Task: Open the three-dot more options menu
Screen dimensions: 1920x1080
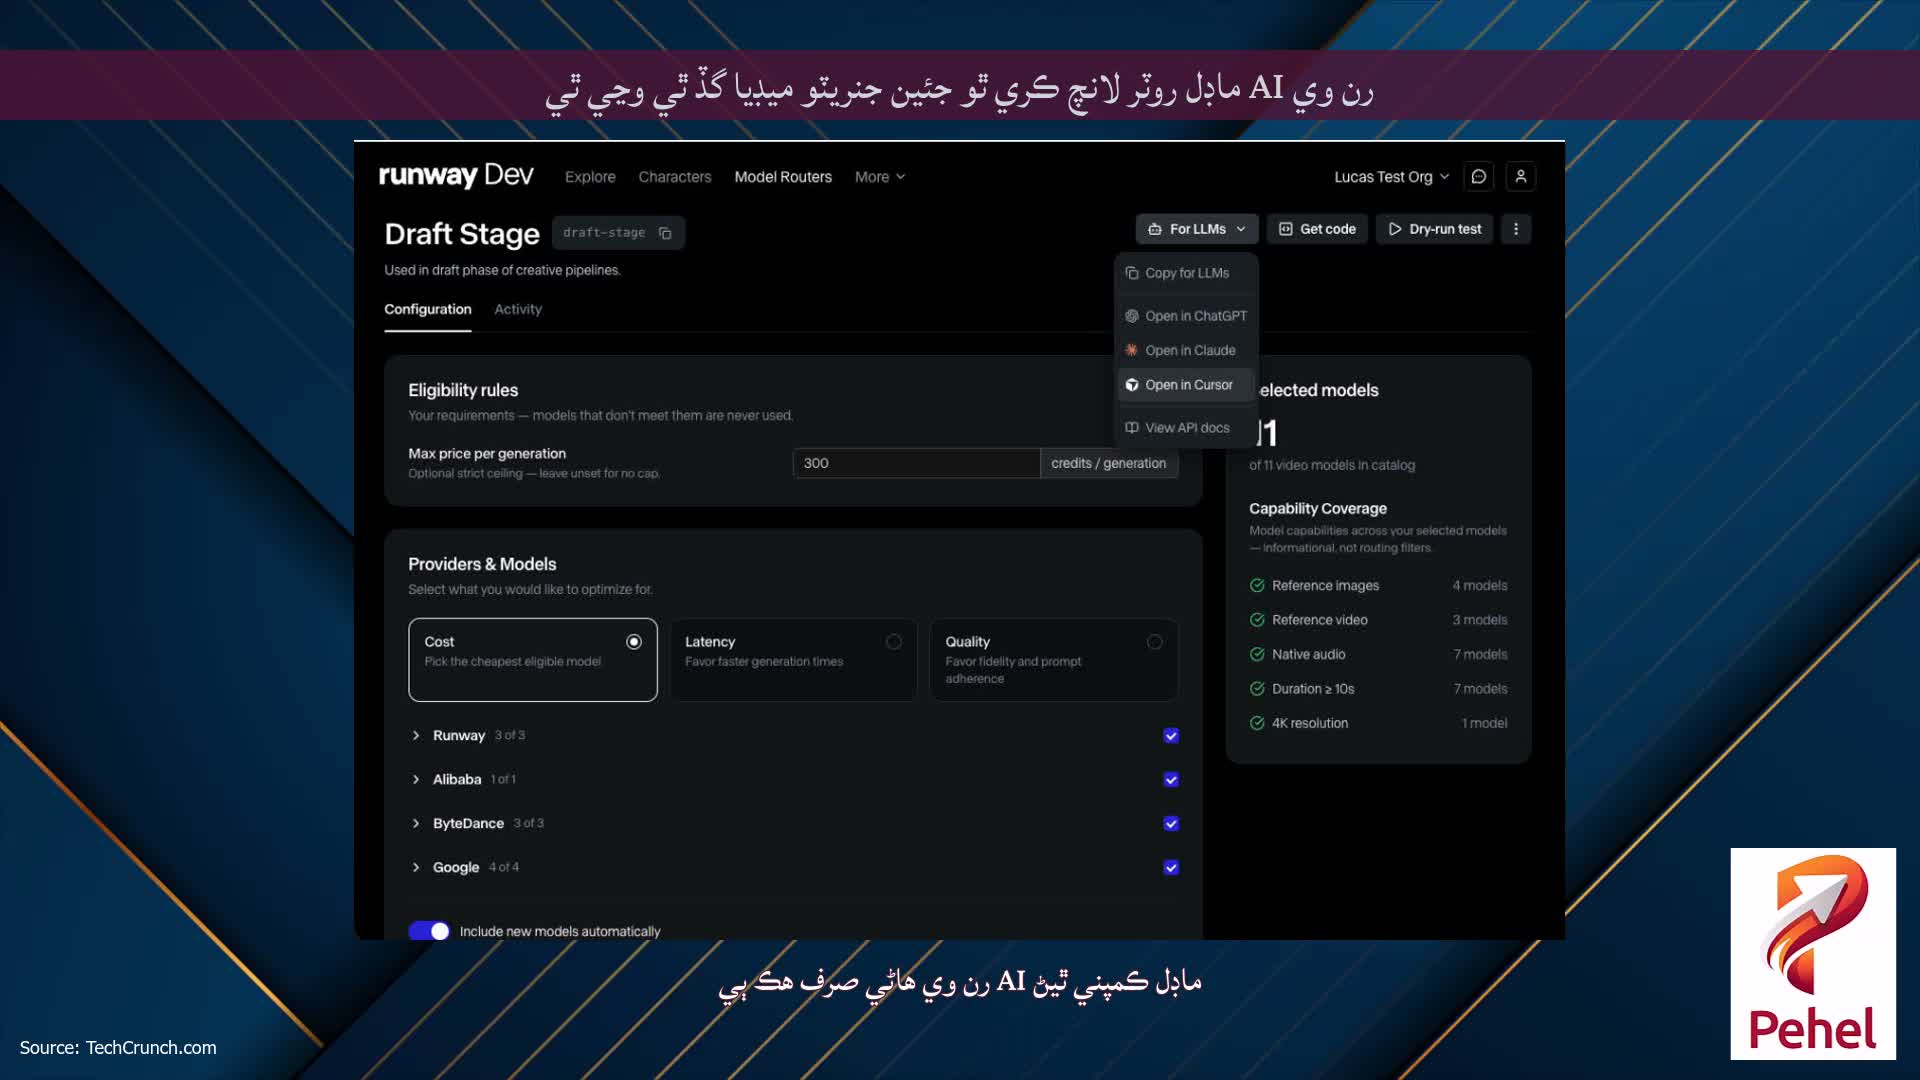Action: pos(1516,229)
